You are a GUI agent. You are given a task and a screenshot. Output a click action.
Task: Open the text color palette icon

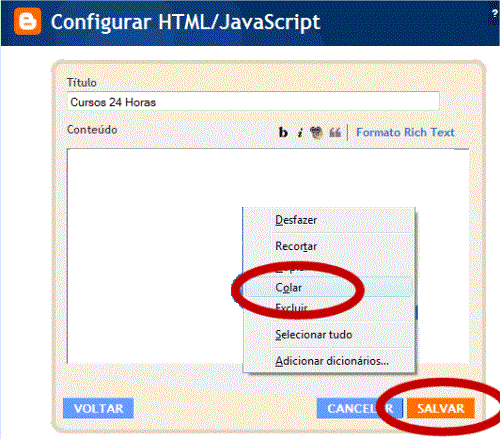(x=316, y=132)
